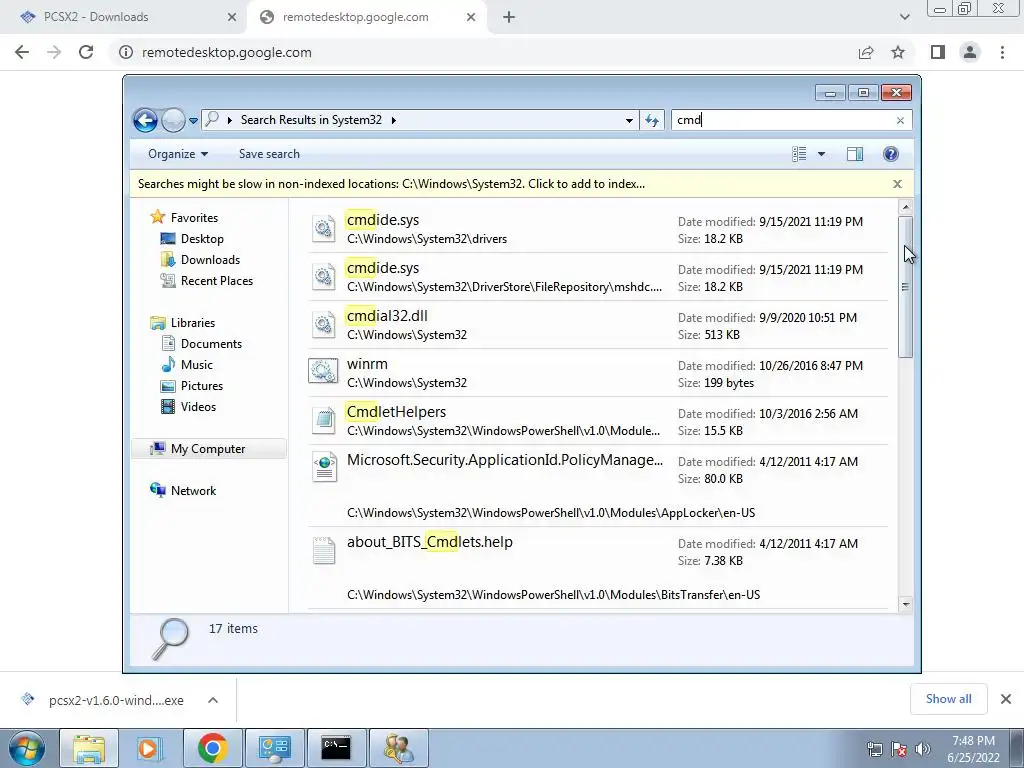Click the refresh button next to address bar
This screenshot has width=1024, height=768.
652,120
